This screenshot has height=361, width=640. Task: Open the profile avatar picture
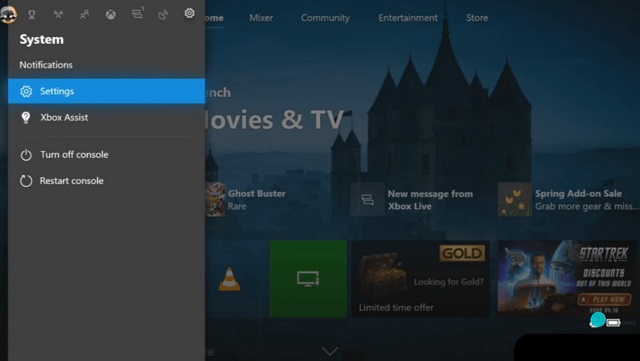click(8, 15)
